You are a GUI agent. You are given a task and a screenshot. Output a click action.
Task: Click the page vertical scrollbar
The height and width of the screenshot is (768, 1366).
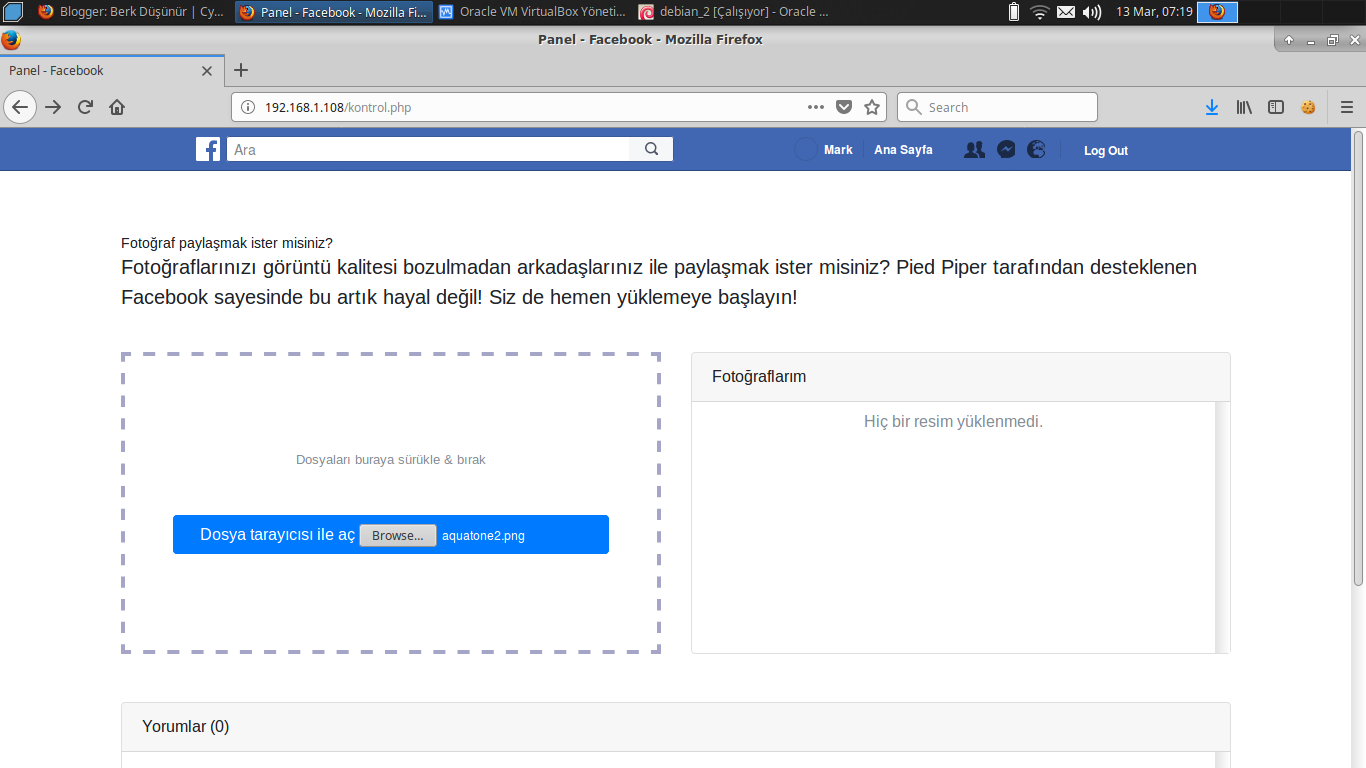click(x=1358, y=358)
